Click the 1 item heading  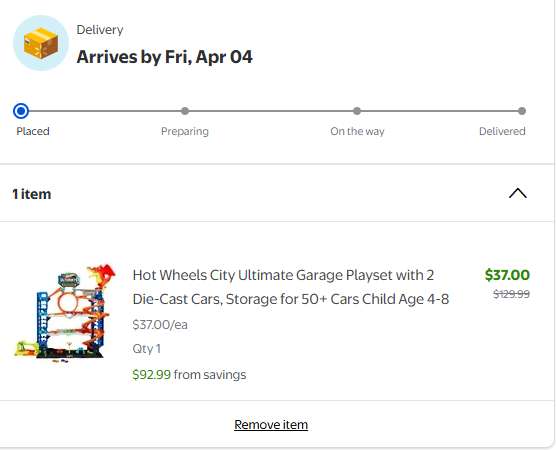[x=32, y=194]
